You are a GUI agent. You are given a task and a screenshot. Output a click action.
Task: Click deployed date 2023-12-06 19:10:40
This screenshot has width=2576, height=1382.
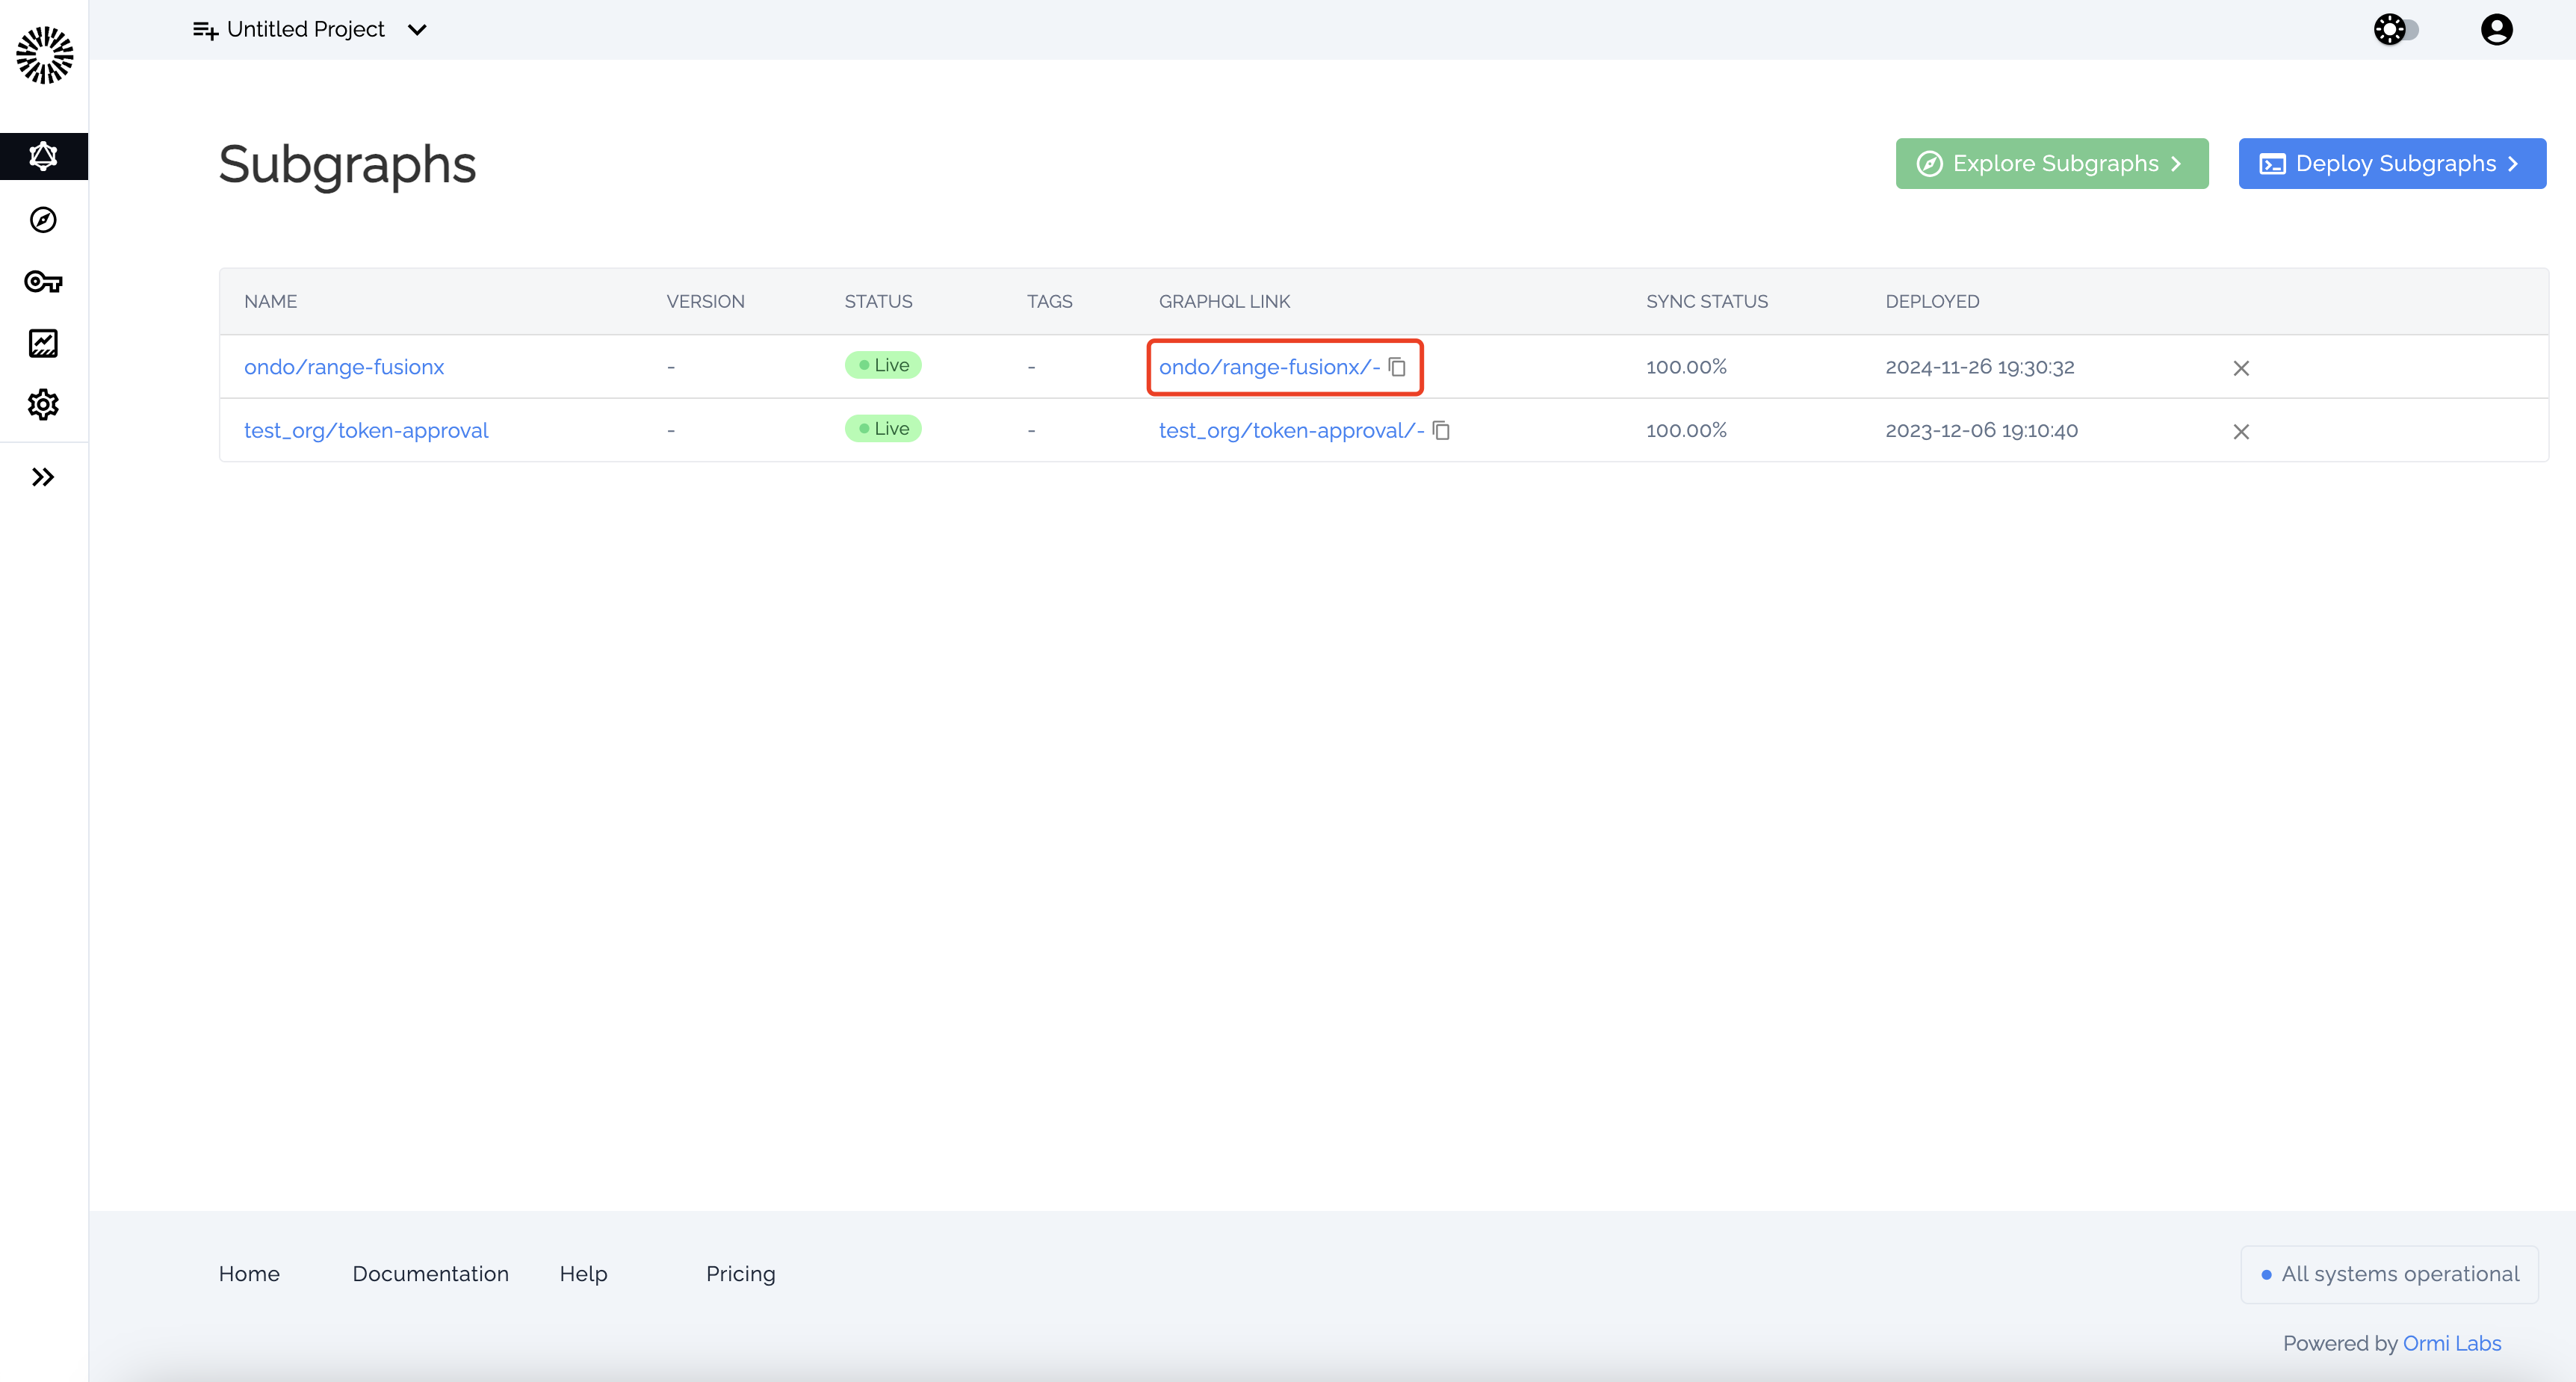[x=1981, y=430]
